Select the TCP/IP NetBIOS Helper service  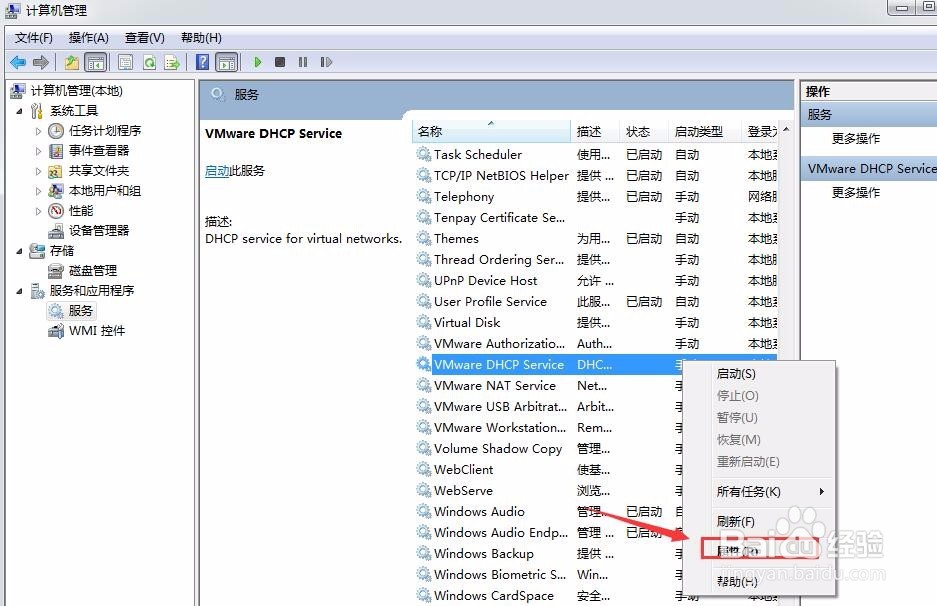pos(596,176)
